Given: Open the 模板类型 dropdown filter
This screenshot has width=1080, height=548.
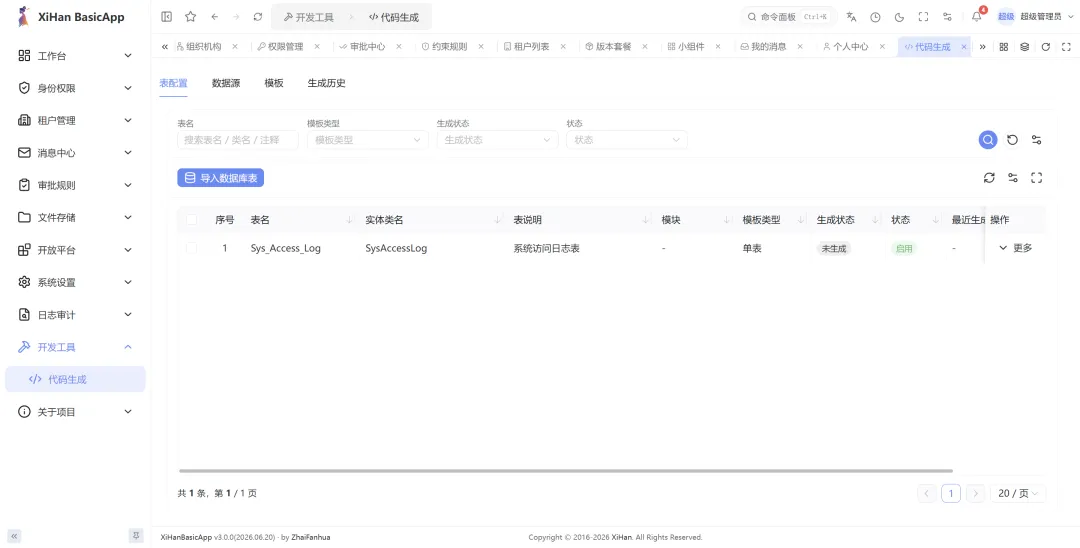Looking at the screenshot, I should tap(368, 140).
